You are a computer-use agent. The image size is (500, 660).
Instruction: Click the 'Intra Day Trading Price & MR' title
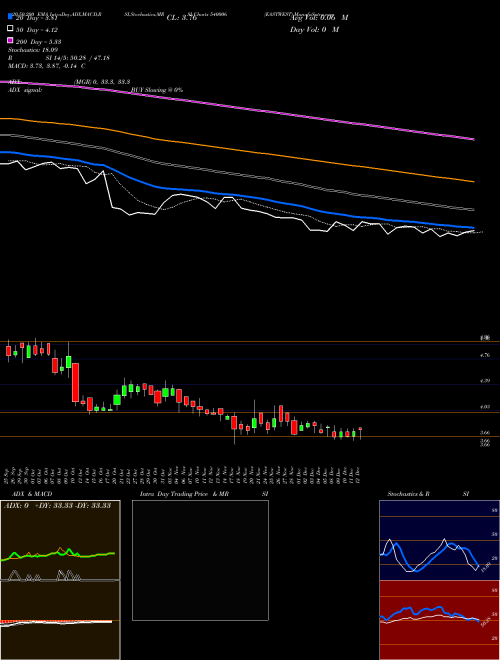pos(184,494)
